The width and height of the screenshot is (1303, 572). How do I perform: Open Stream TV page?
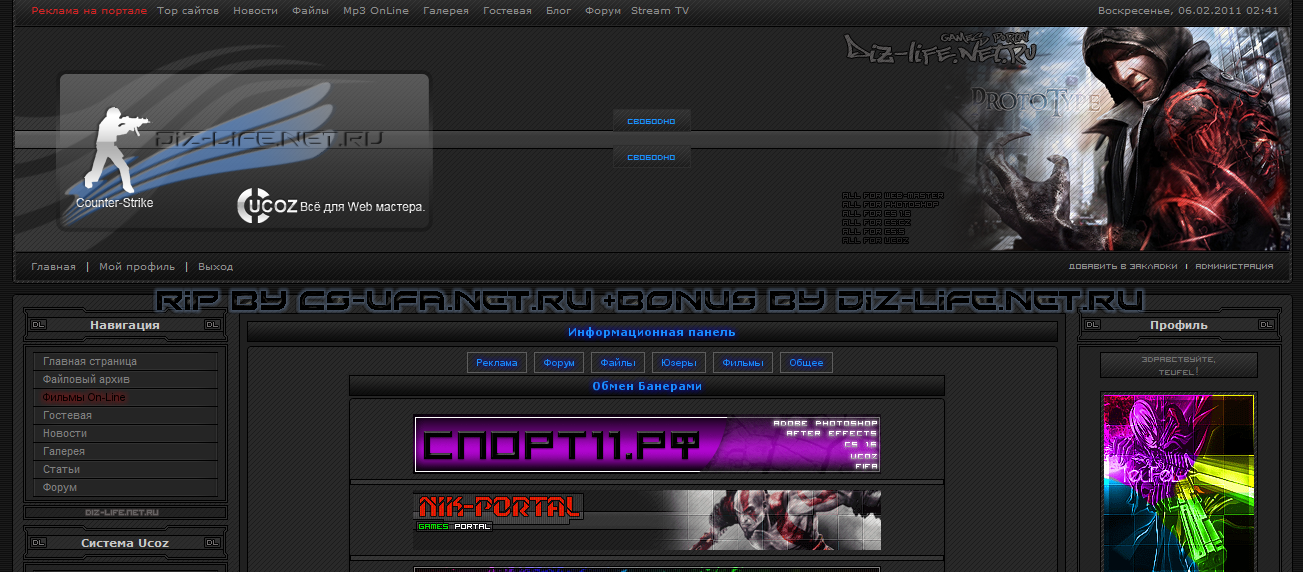[660, 11]
